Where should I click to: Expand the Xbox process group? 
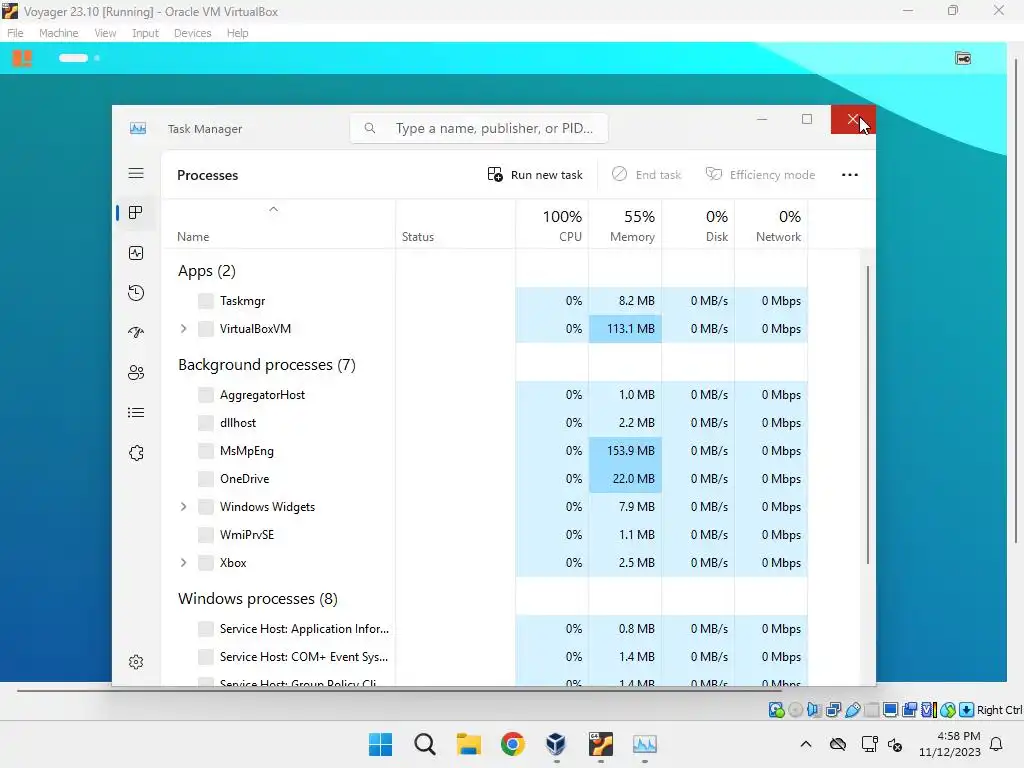click(184, 562)
